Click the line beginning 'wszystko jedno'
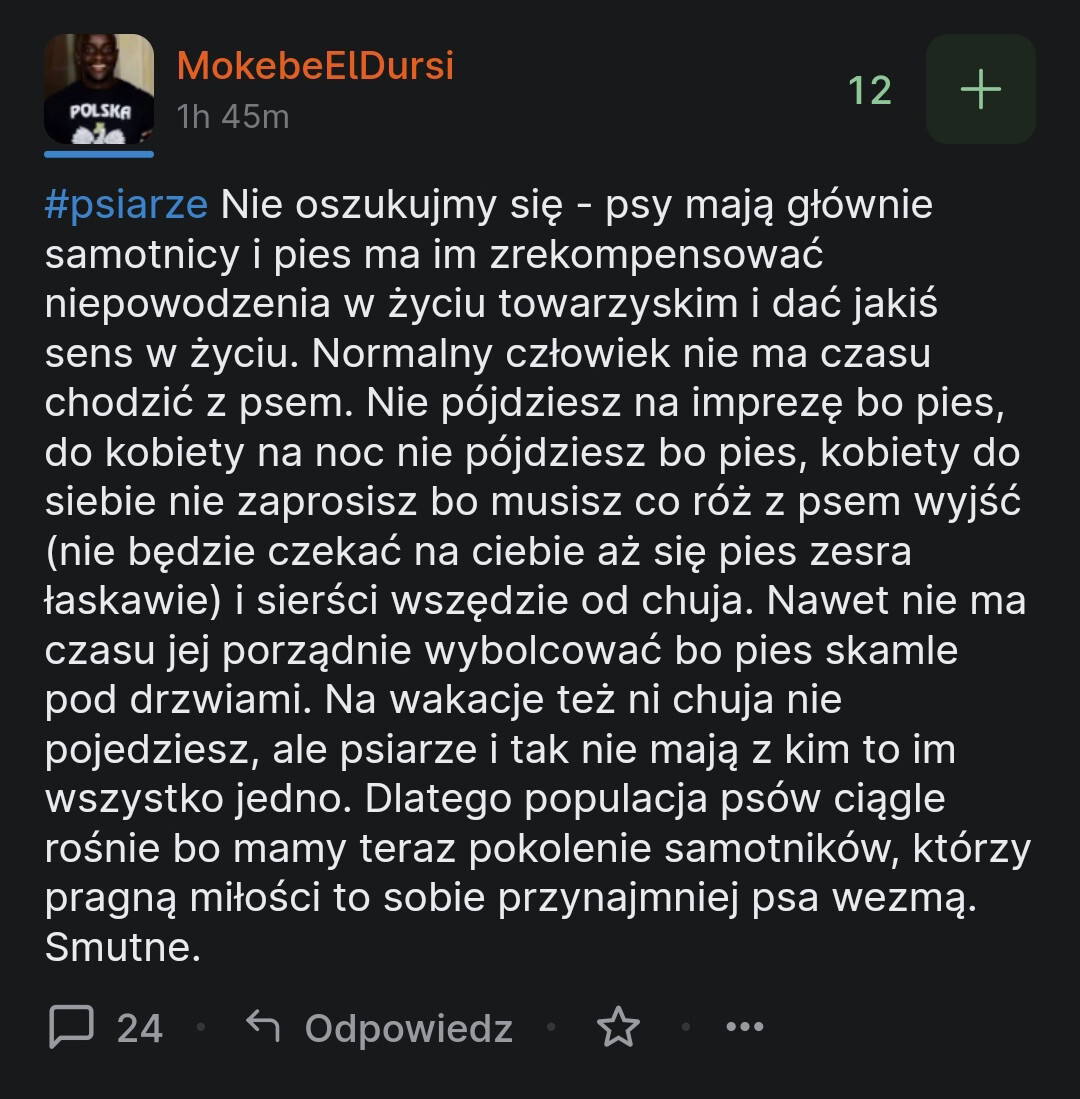Image resolution: width=1080 pixels, height=1099 pixels. (x=495, y=799)
